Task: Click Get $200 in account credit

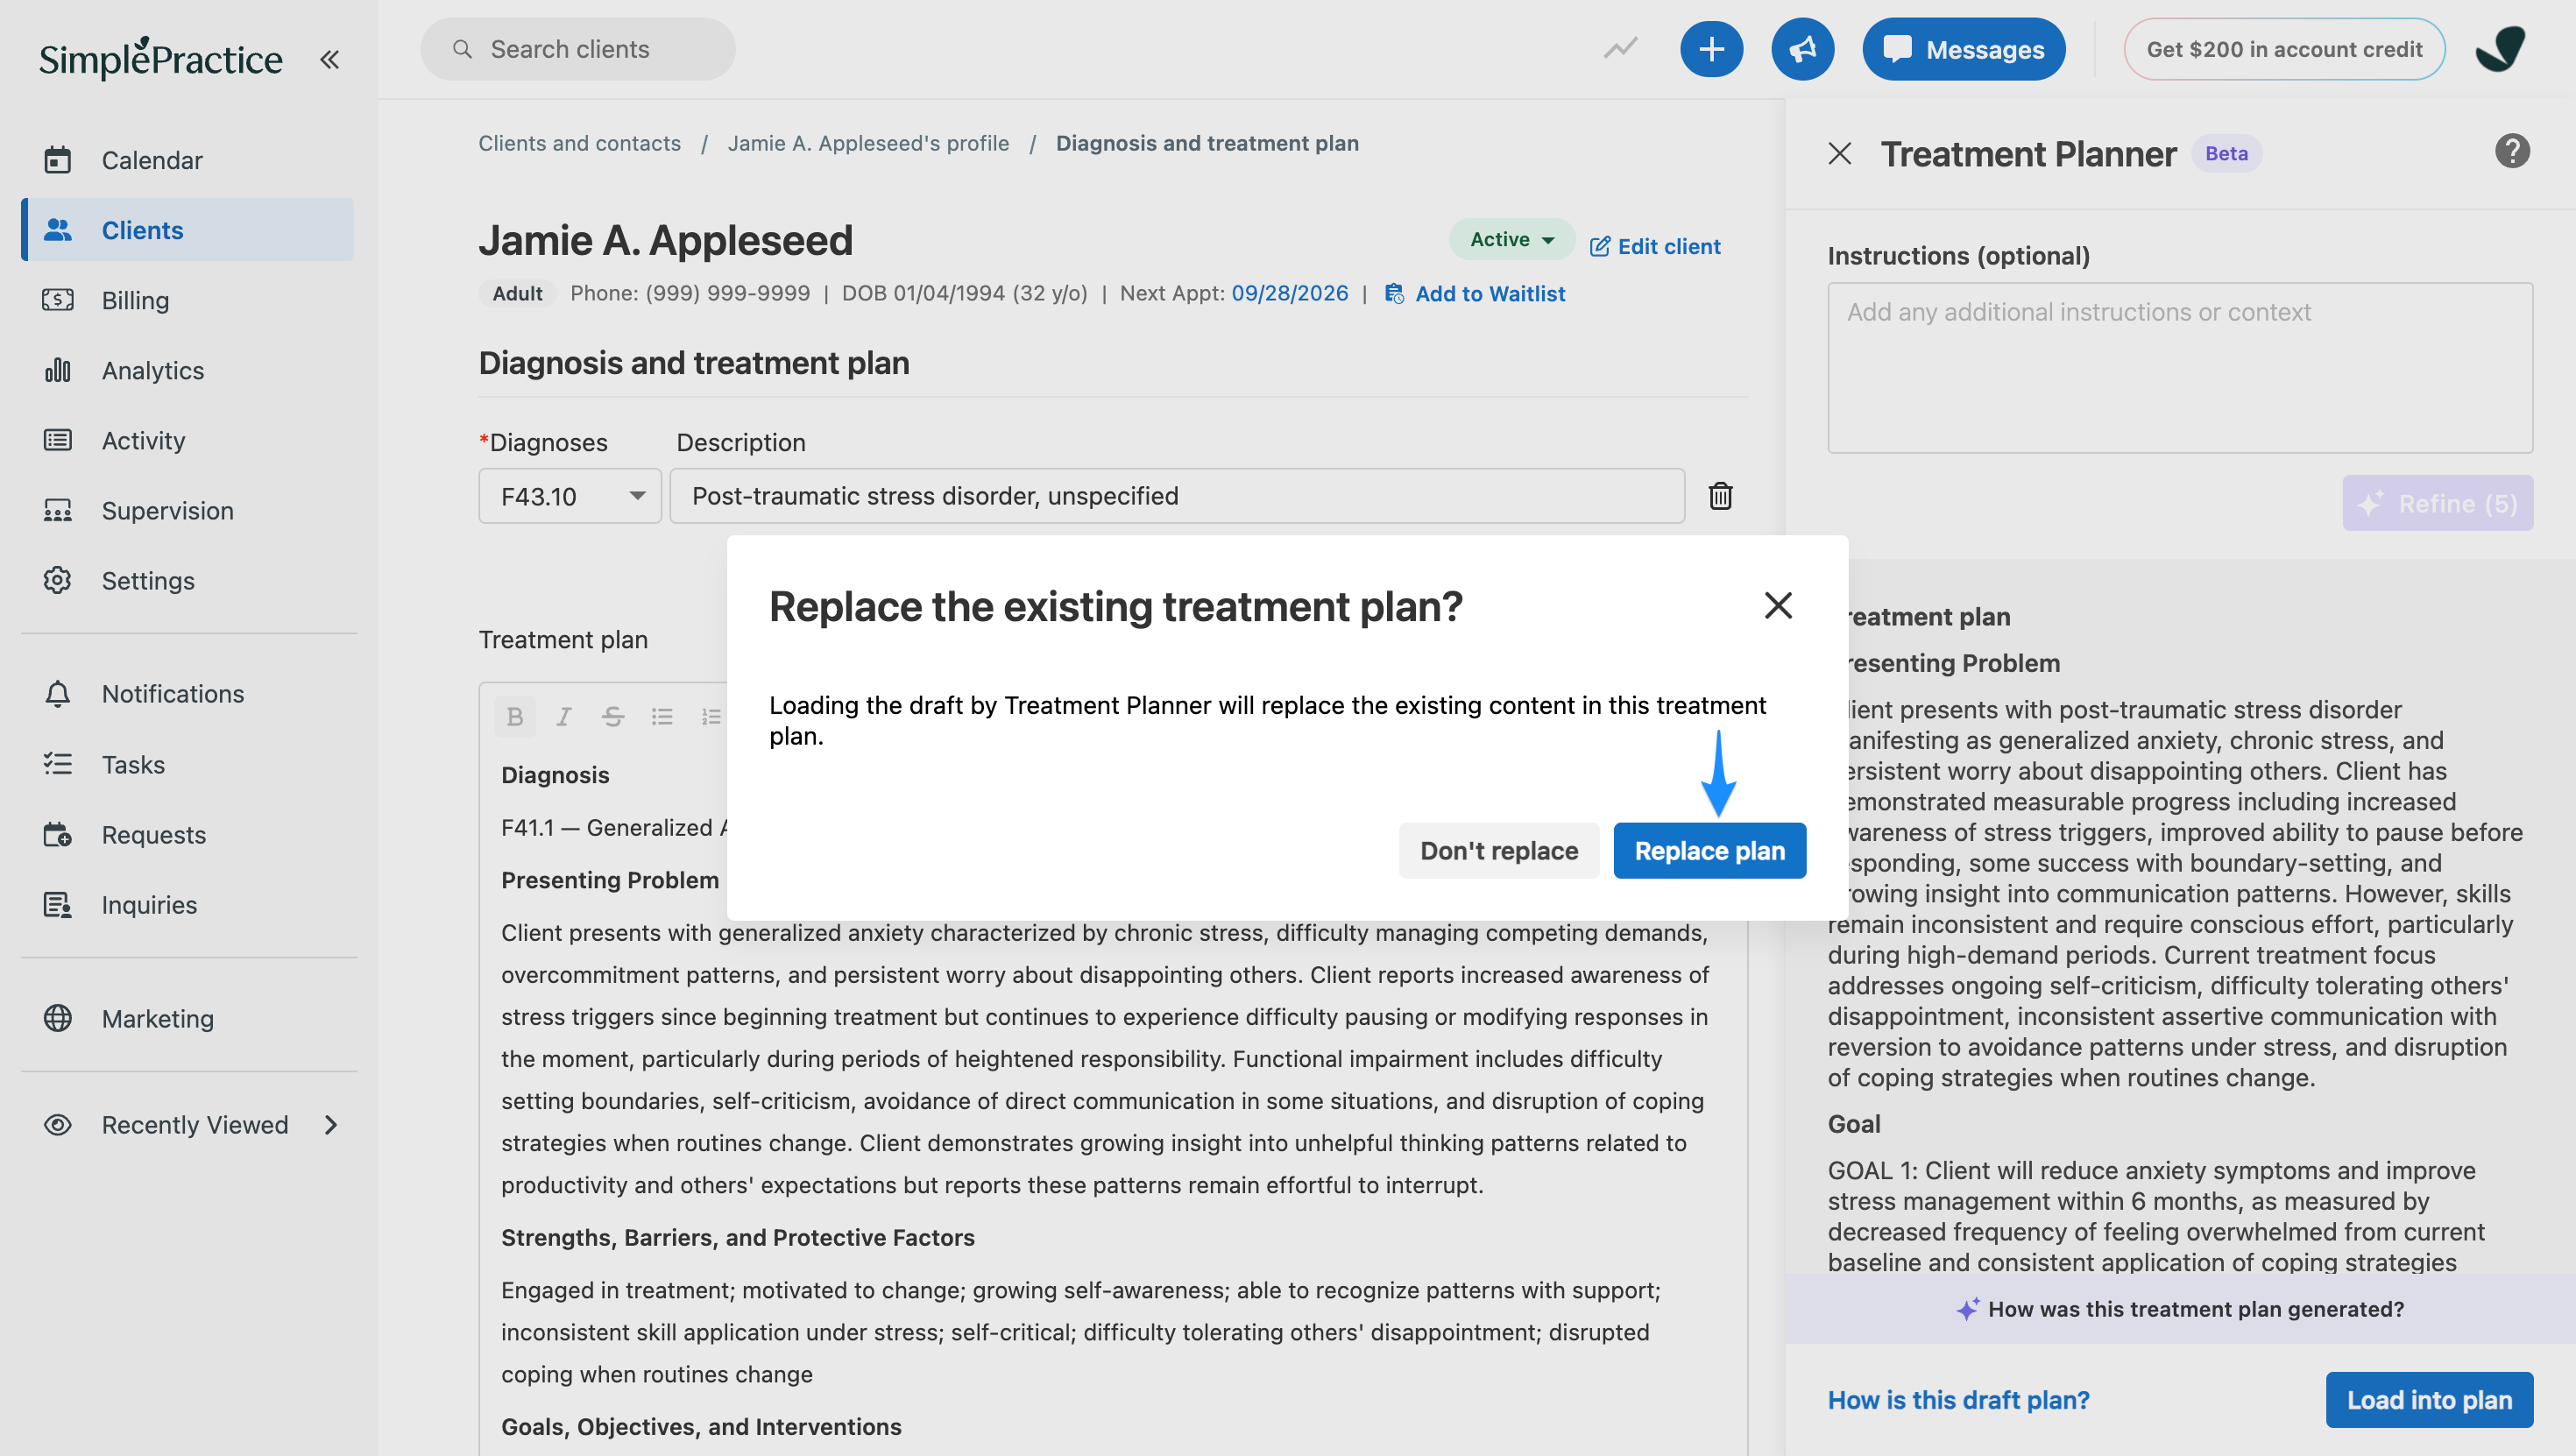Action: coord(2284,49)
